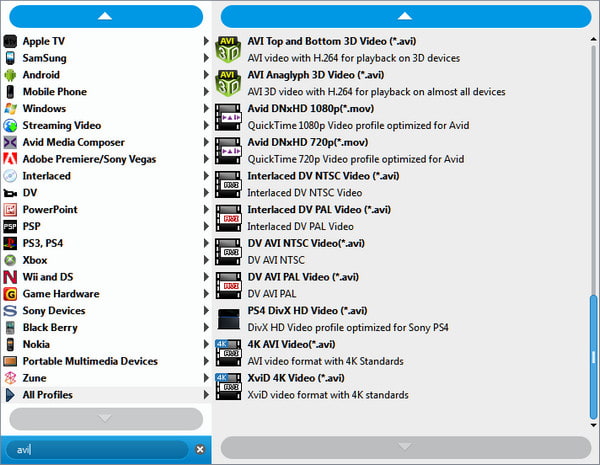Expand the Apple TV submenu arrow

click(206, 41)
